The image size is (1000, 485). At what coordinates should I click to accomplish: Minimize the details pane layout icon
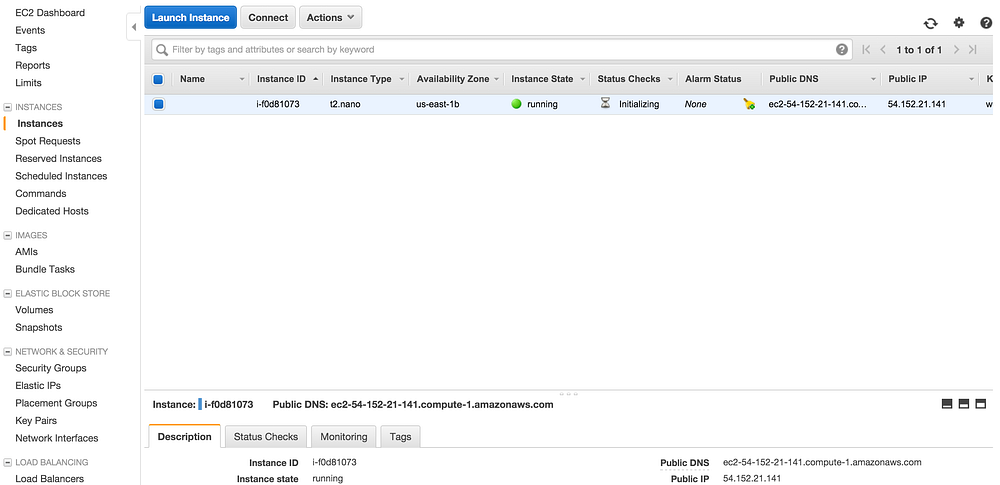click(947, 403)
